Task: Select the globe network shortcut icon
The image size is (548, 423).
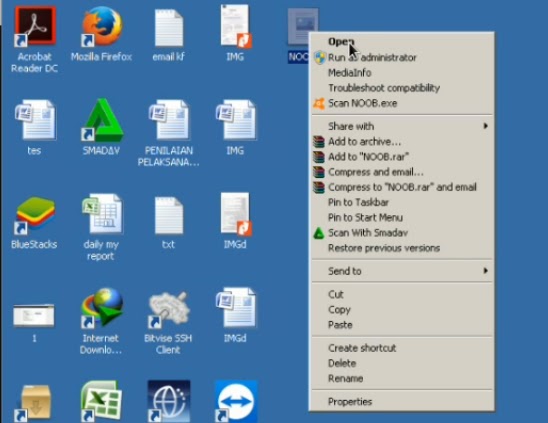Action: pos(169,401)
